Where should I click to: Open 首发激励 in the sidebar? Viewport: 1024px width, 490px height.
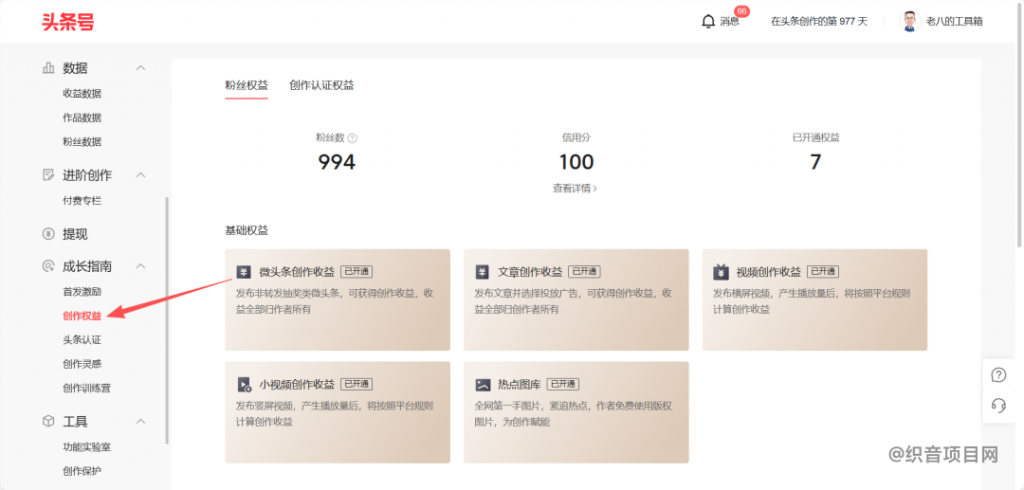click(82, 292)
